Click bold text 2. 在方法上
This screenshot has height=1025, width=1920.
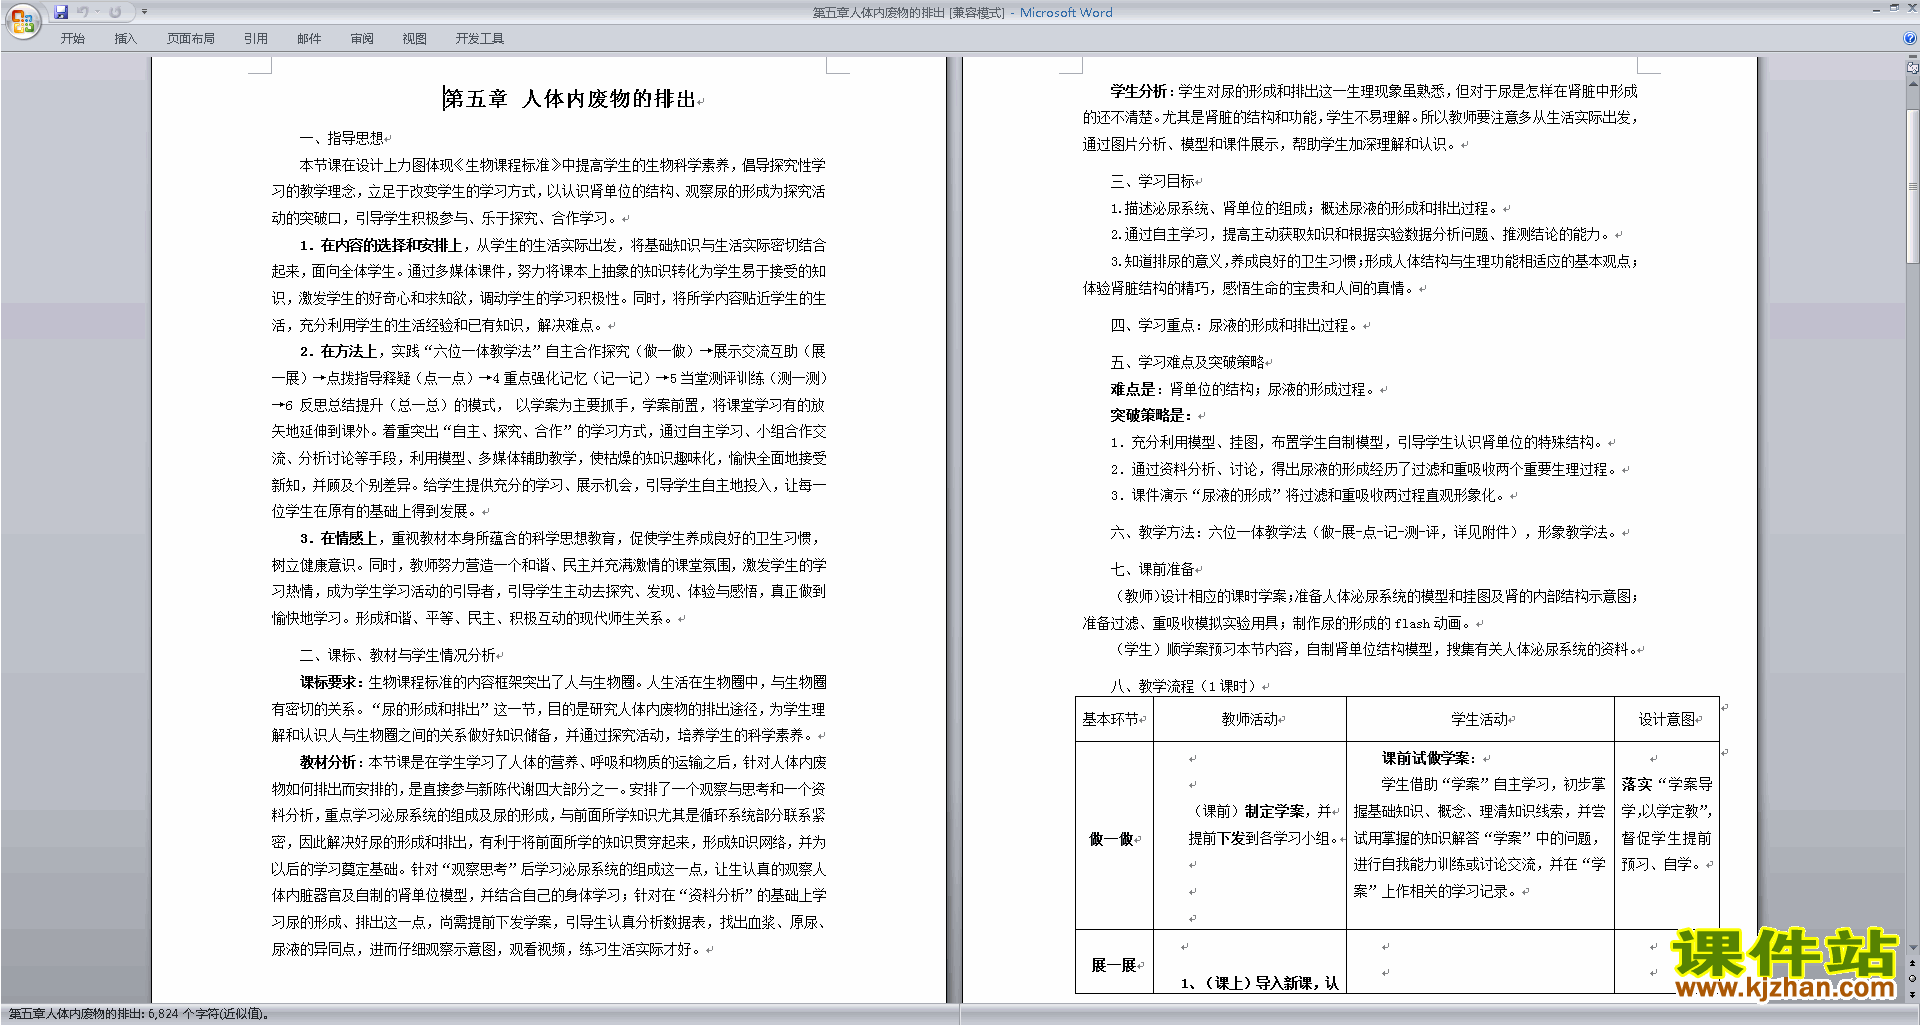(x=338, y=351)
